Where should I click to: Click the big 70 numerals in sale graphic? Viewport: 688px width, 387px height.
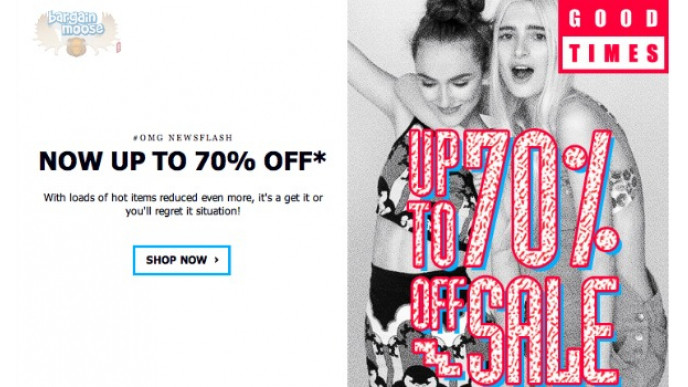[511, 197]
